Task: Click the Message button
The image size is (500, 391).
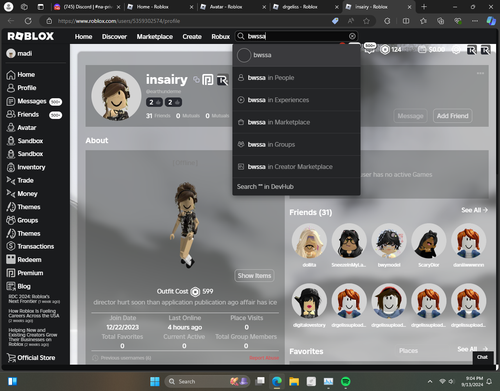Action: coord(410,116)
